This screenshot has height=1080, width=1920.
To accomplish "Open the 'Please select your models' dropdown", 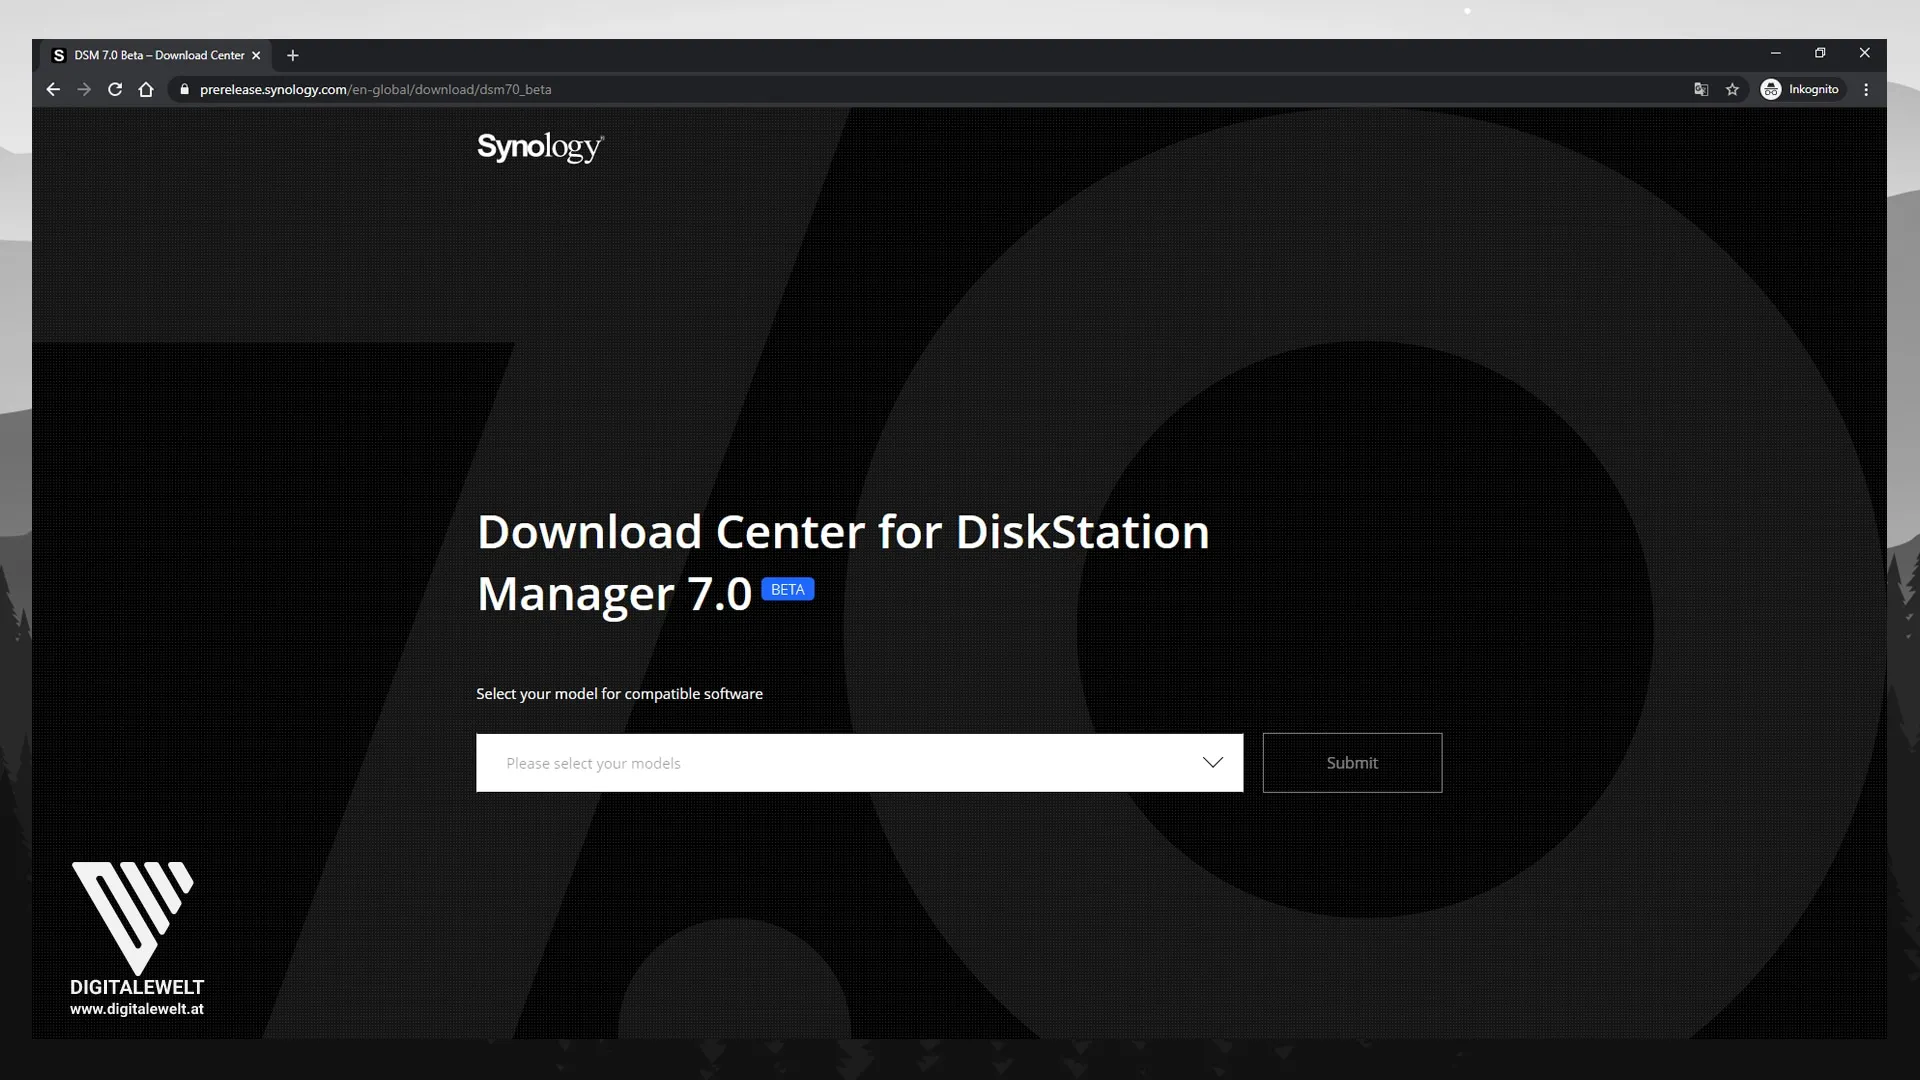I will 859,763.
